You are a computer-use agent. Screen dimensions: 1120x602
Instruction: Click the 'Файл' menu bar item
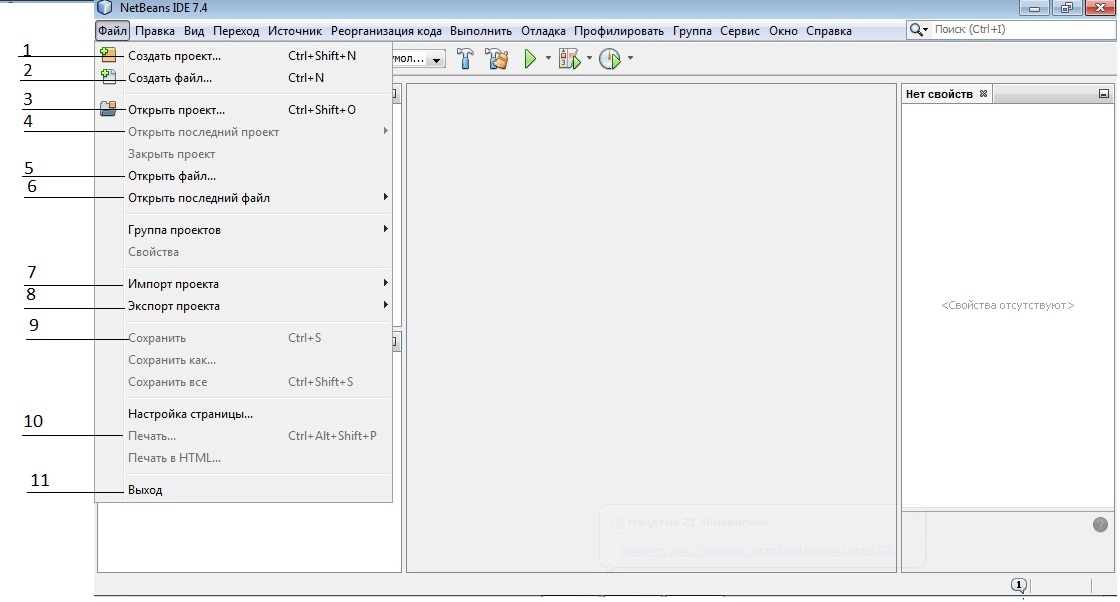pyautogui.click(x=112, y=31)
